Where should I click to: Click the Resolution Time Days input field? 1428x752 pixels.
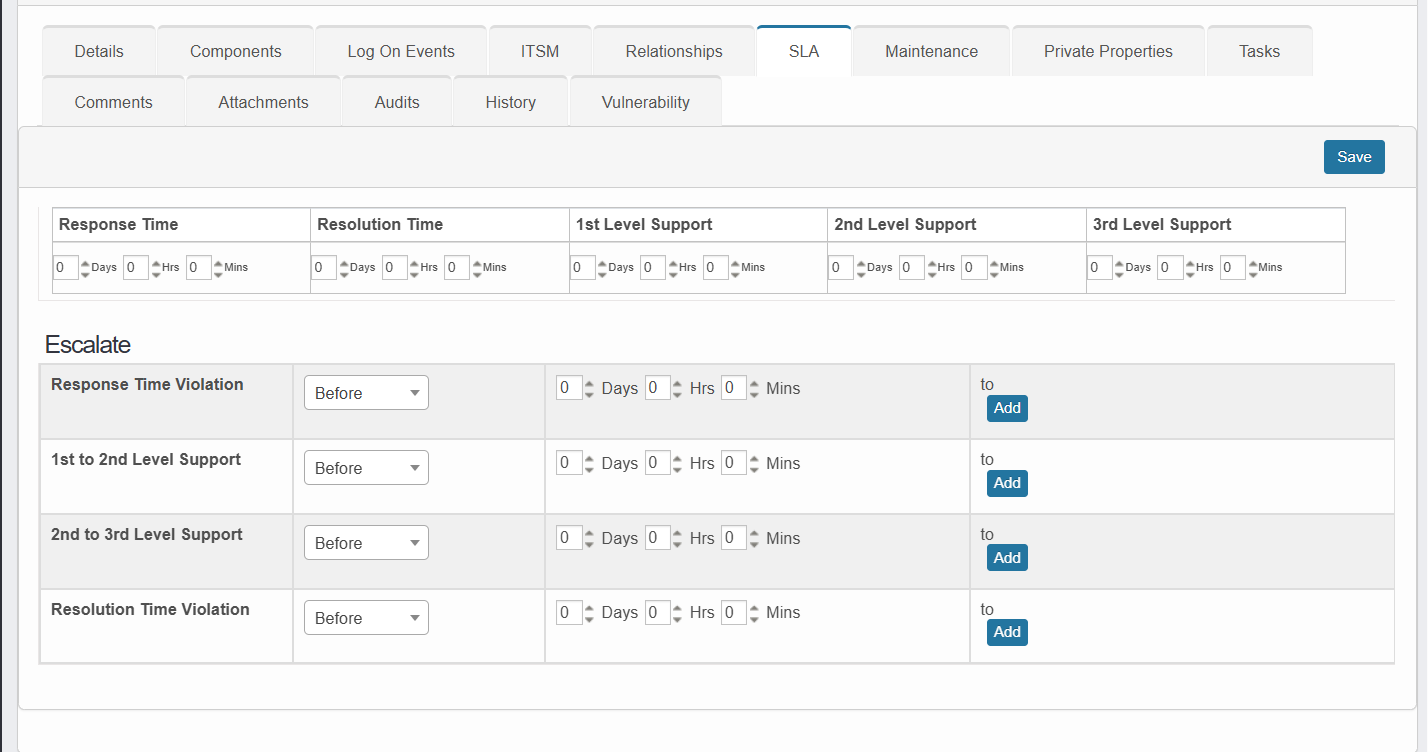coord(323,268)
